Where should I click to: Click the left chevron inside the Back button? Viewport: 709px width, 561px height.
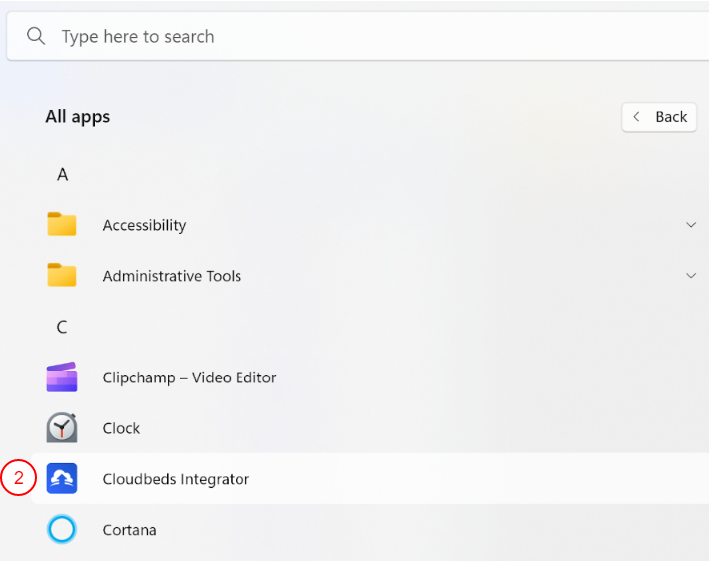coord(636,117)
